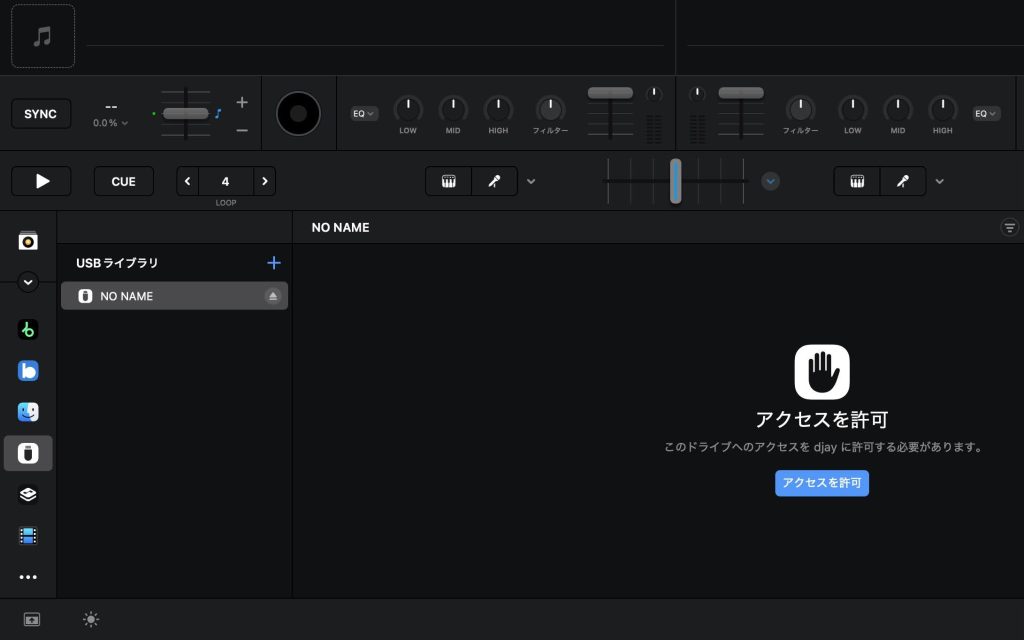Screen dimensions: 1024x640
Task: Open the Beatport source in sidebar
Action: [x=28, y=329]
